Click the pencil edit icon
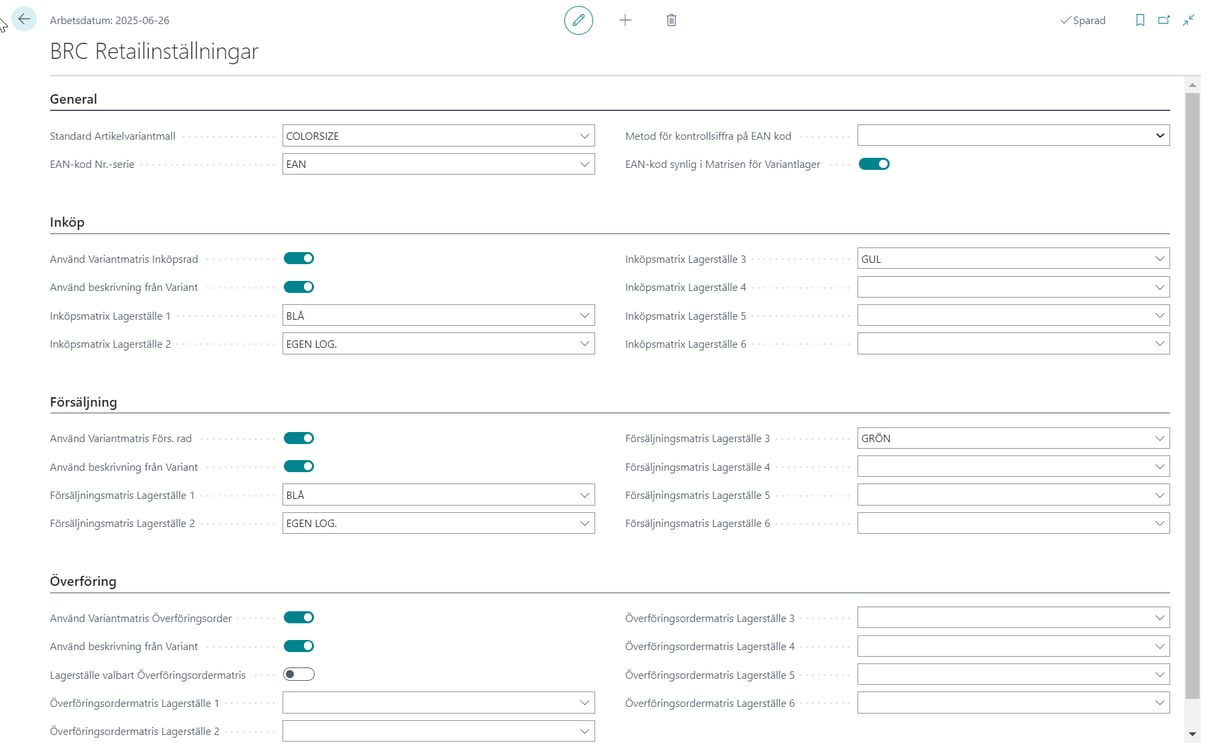This screenshot has height=743, width=1215. pos(578,20)
